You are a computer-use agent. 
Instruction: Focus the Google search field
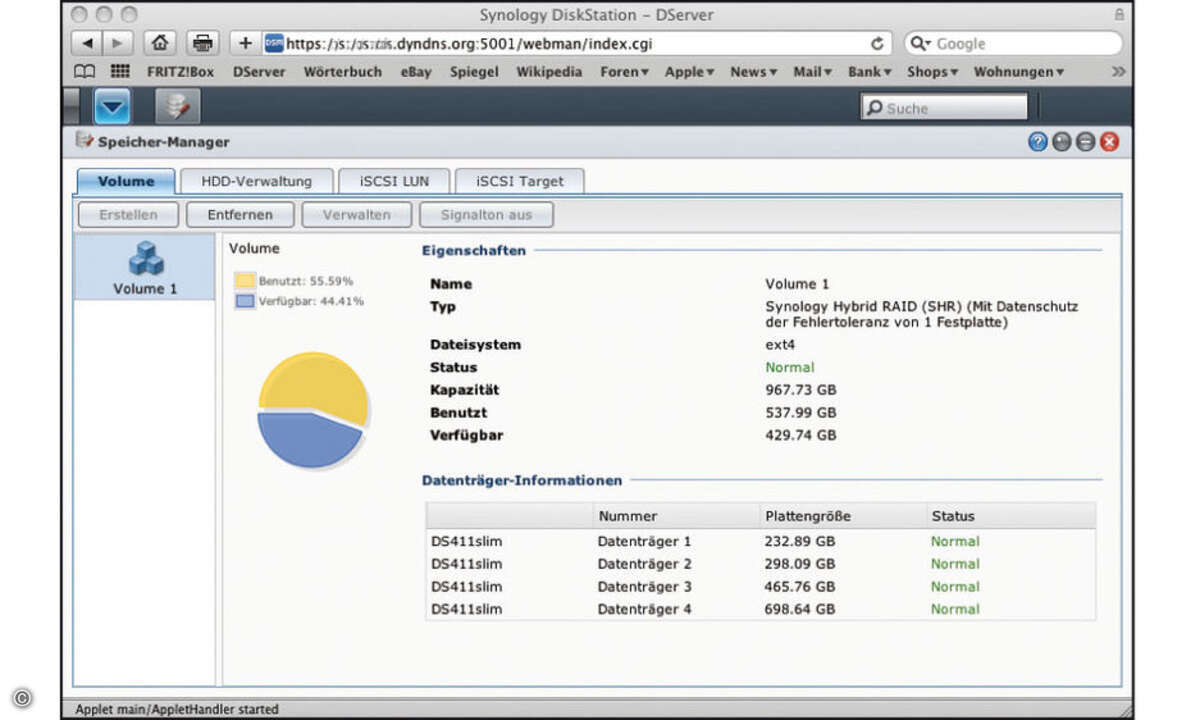(x=1013, y=44)
